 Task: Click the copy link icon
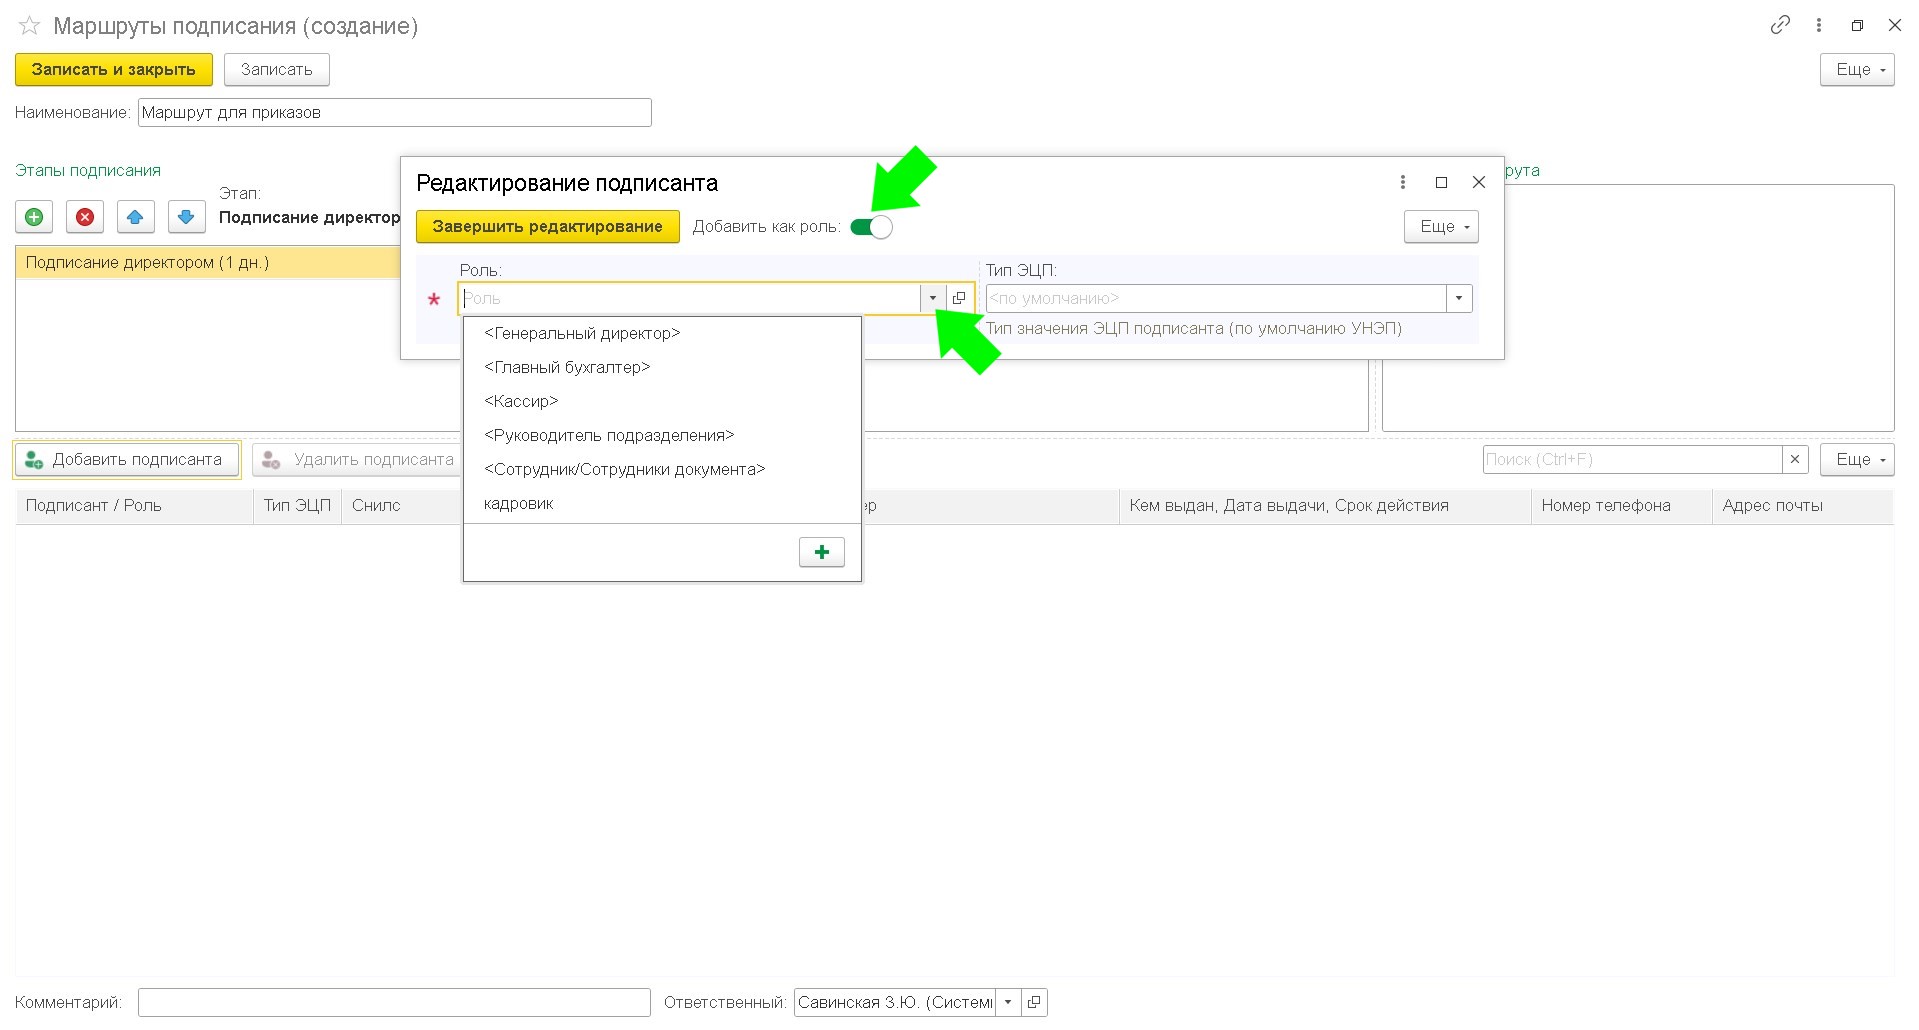coord(1779,26)
